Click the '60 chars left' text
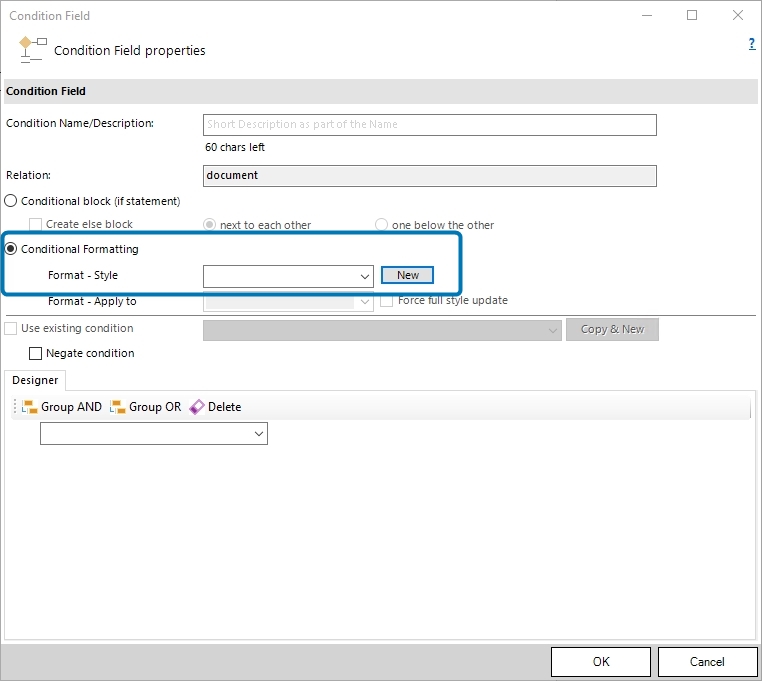This screenshot has height=681, width=762. 235,147
